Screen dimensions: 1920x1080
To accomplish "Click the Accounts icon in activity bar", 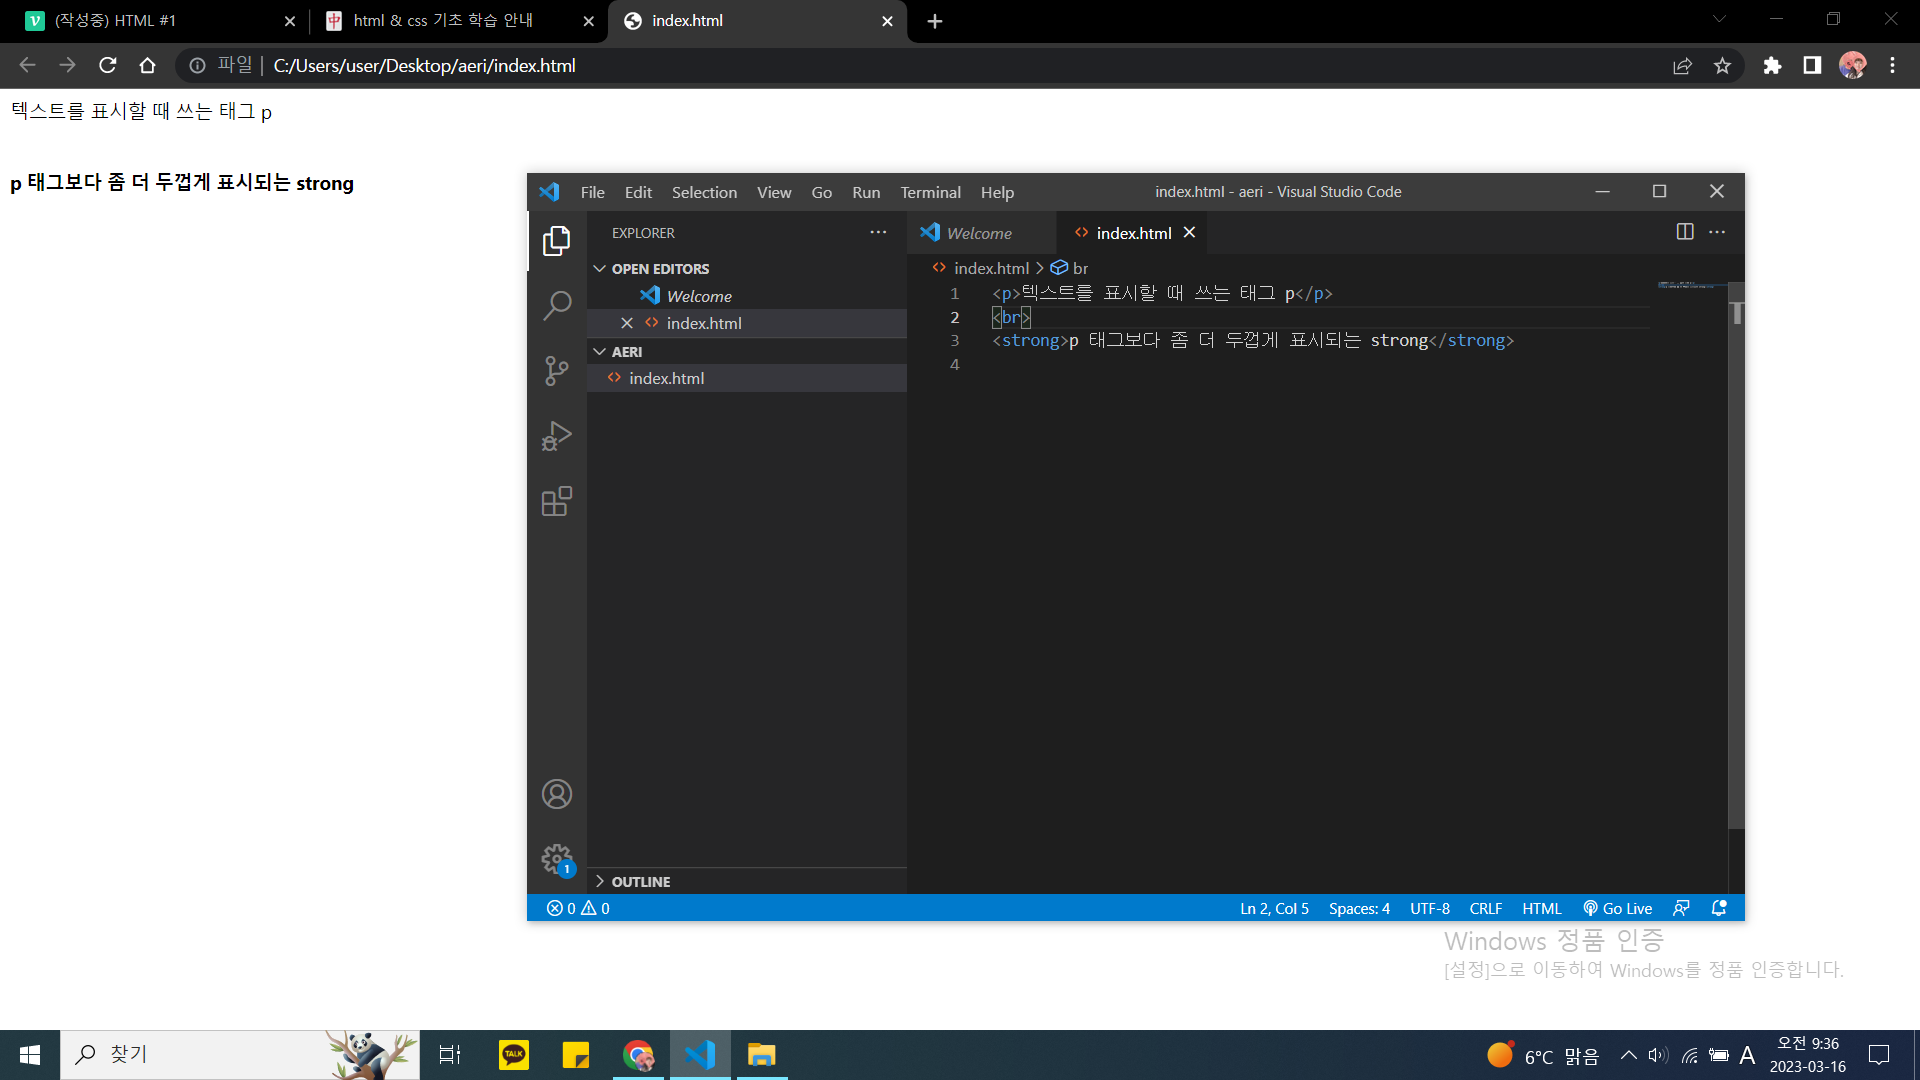I will point(557,794).
